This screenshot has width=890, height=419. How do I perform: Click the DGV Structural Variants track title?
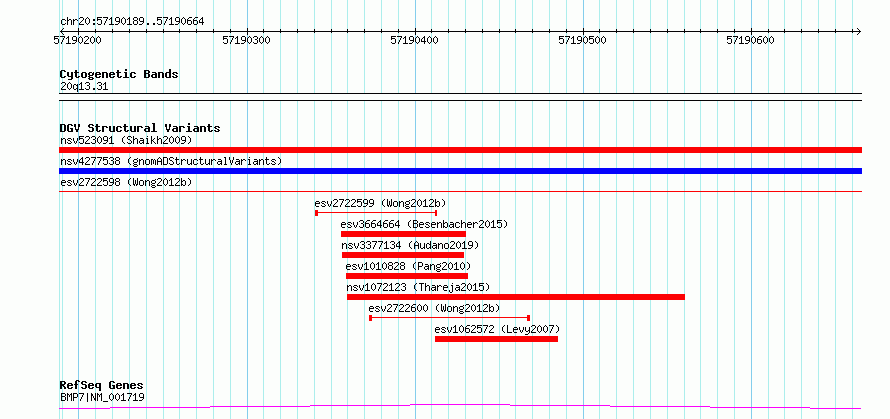140,128
